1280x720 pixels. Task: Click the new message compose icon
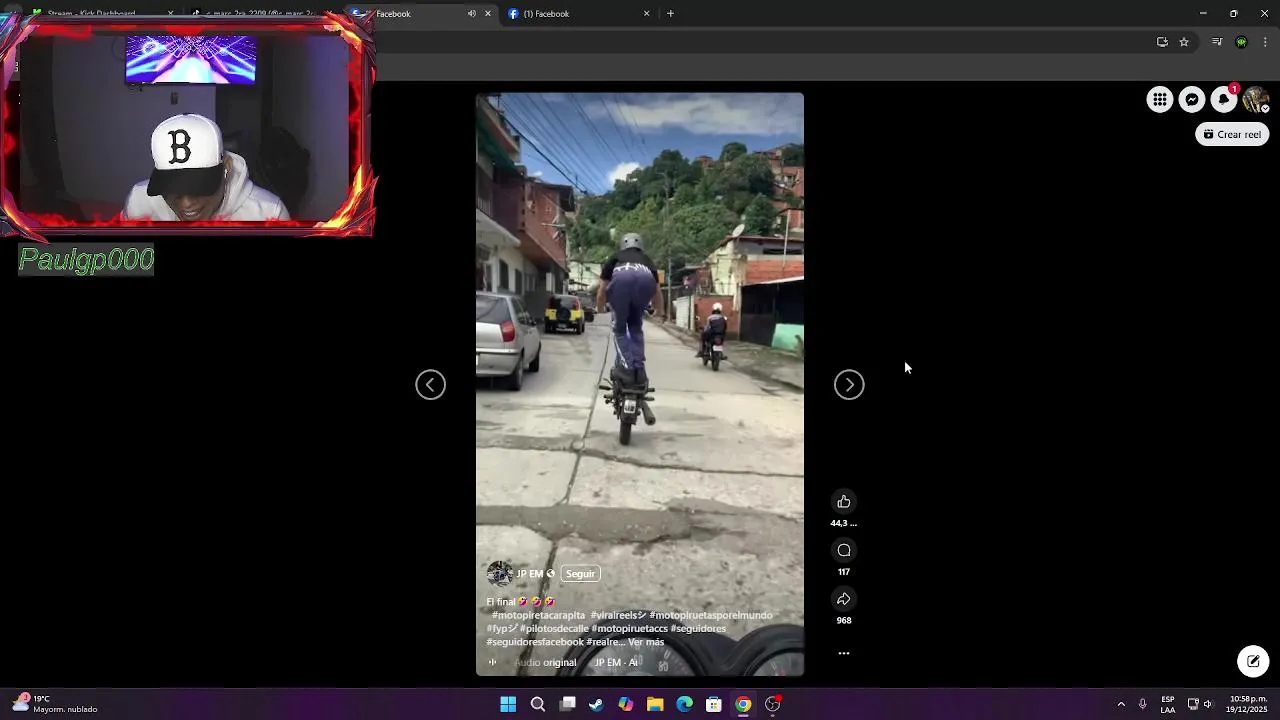[1253, 661]
